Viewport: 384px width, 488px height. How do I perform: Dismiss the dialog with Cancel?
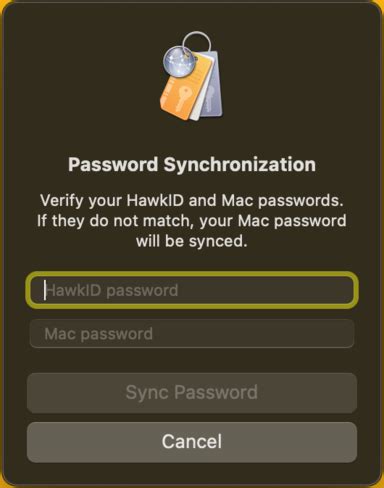[x=192, y=442]
